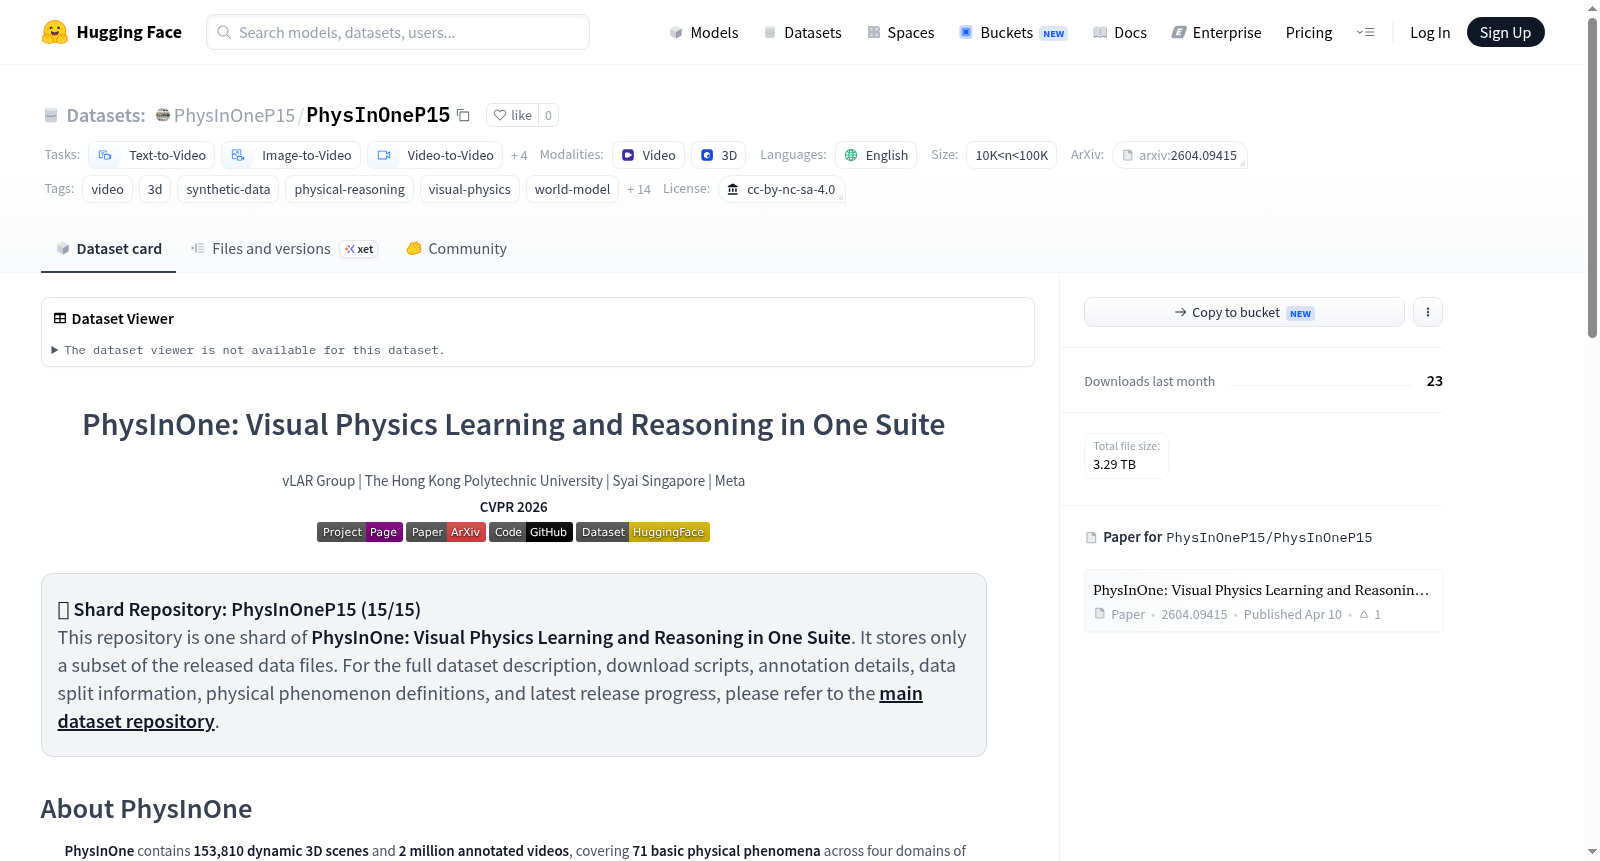The width and height of the screenshot is (1600, 861).
Task: Open the Code GitHub badge
Action: coord(531,532)
